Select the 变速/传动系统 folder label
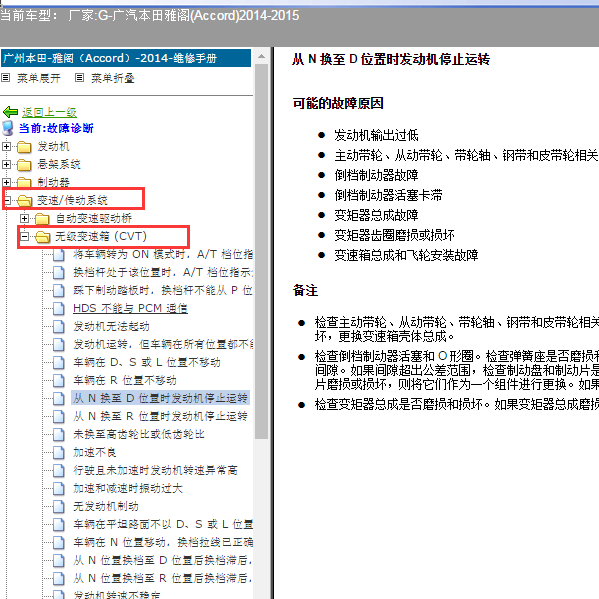 click(x=72, y=200)
